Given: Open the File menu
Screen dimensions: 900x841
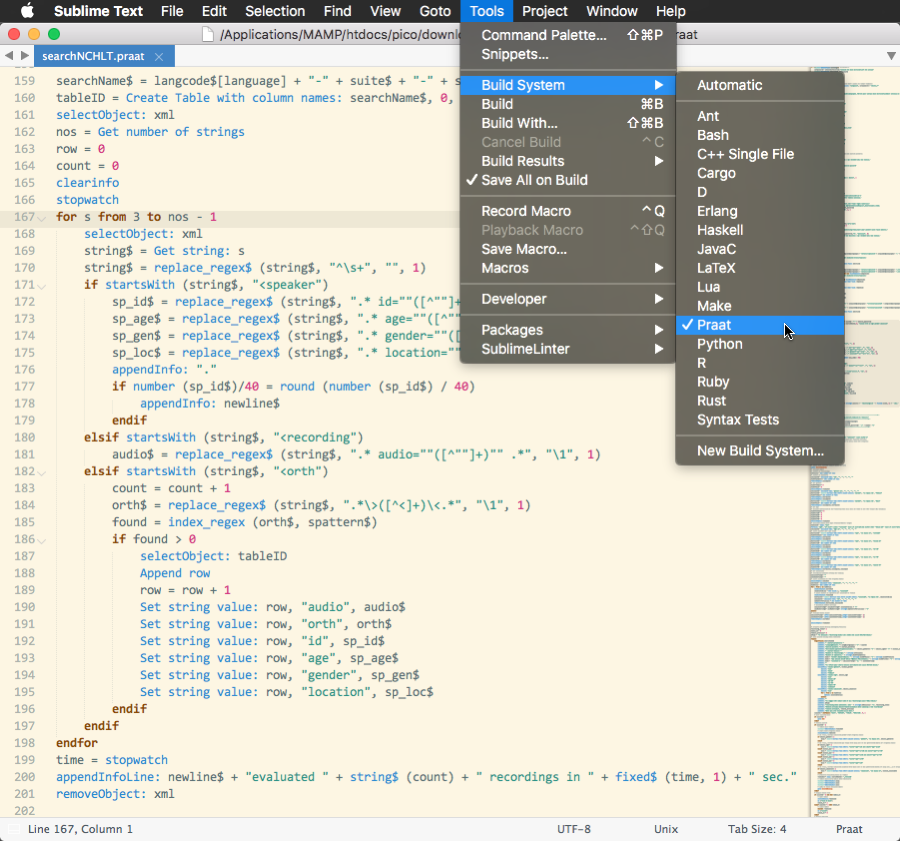Looking at the screenshot, I should [172, 11].
